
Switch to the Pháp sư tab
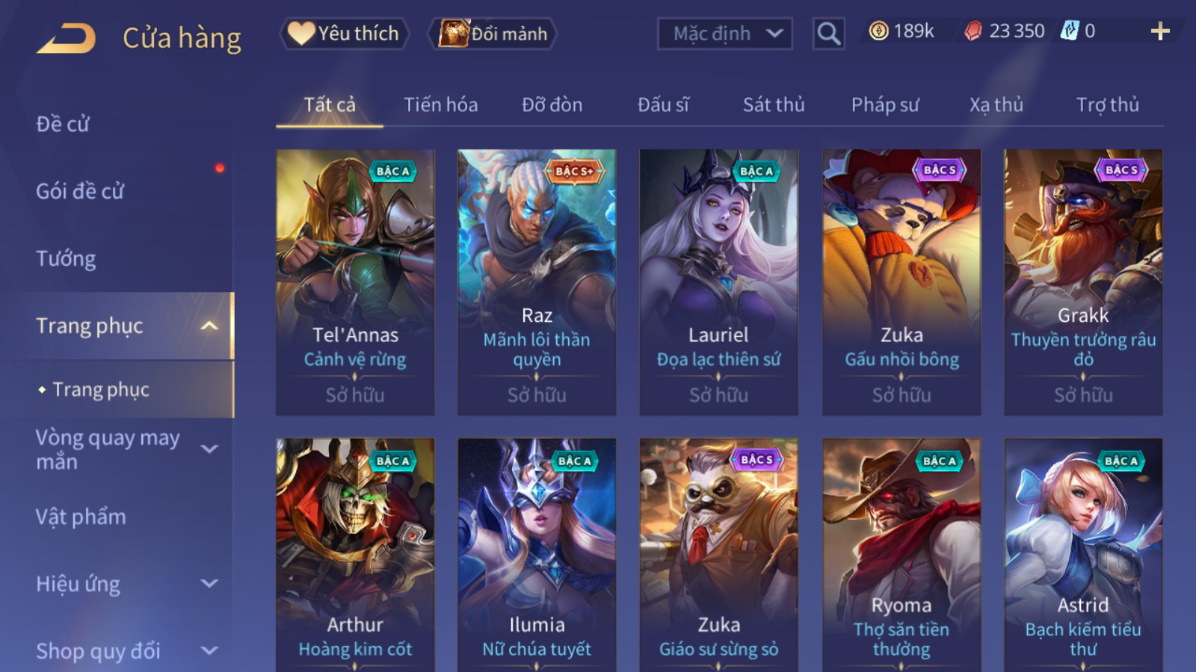885,104
